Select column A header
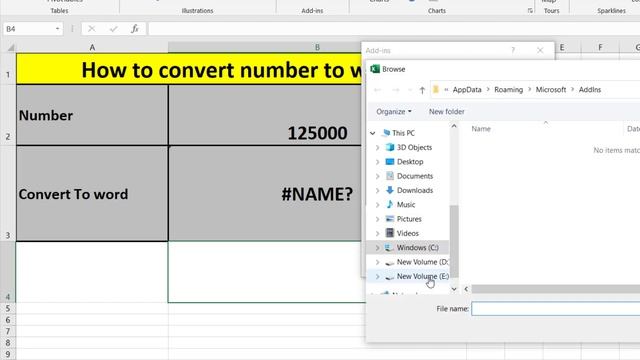The height and width of the screenshot is (360, 640). [92, 47]
